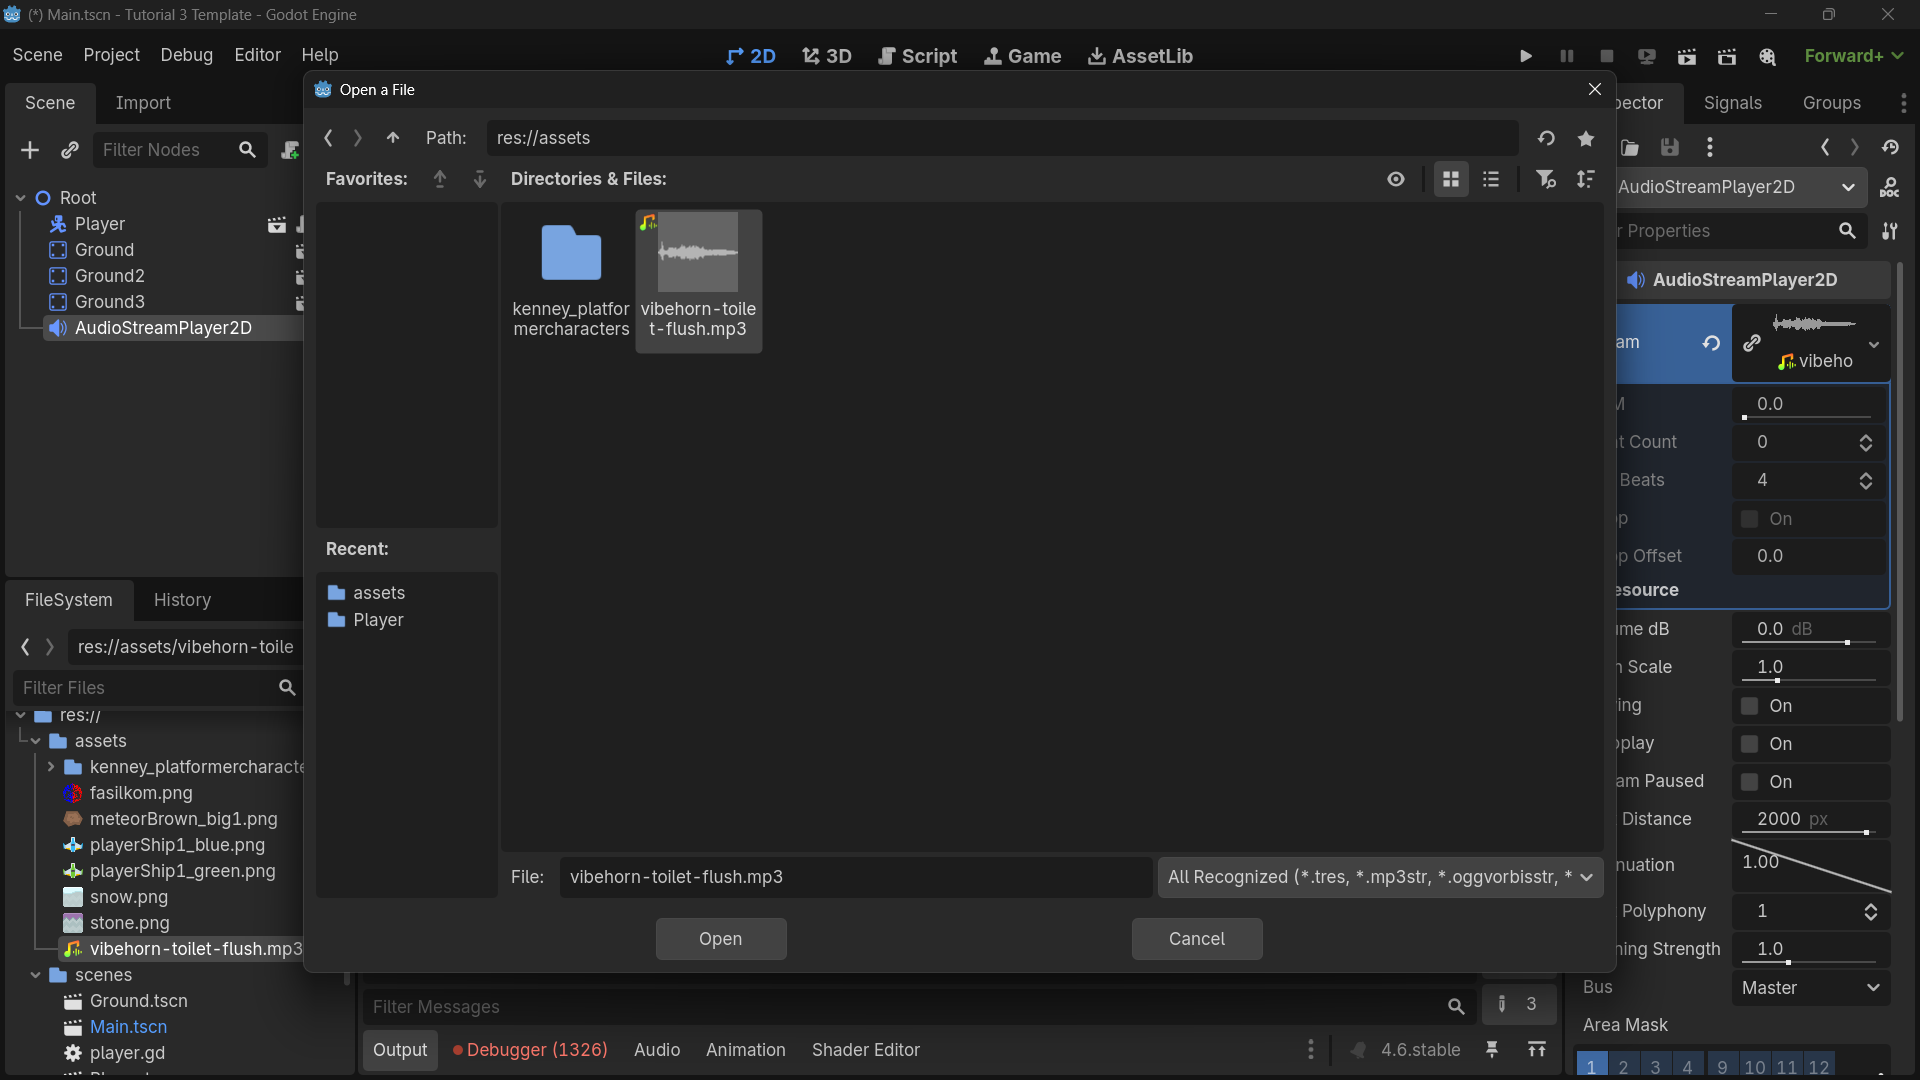This screenshot has height=1080, width=1920.
Task: Click the sort files icon
Action: coord(1586,179)
